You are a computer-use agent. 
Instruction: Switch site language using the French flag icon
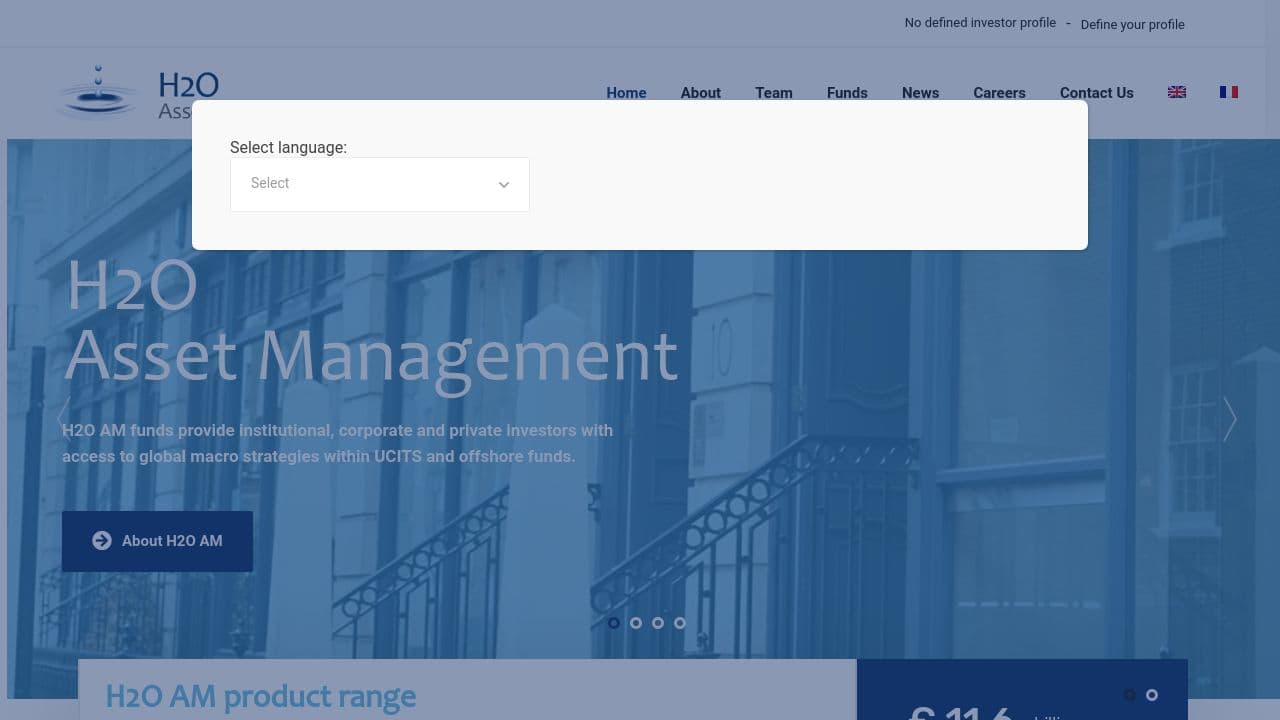tap(1228, 92)
